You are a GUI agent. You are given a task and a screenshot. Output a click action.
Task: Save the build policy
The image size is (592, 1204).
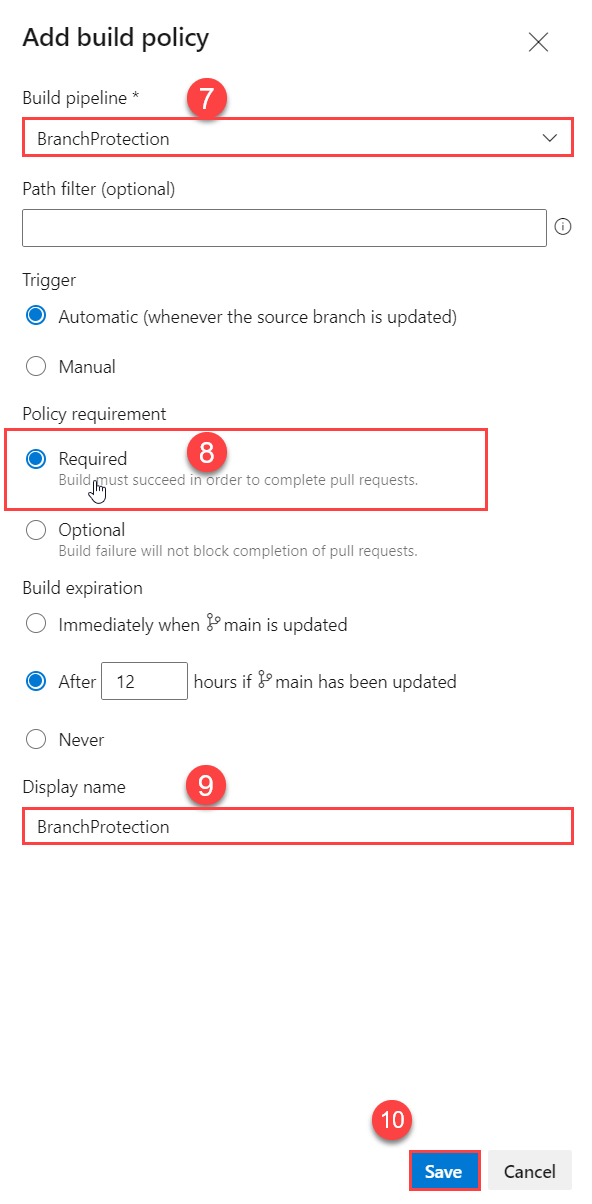tap(443, 1171)
